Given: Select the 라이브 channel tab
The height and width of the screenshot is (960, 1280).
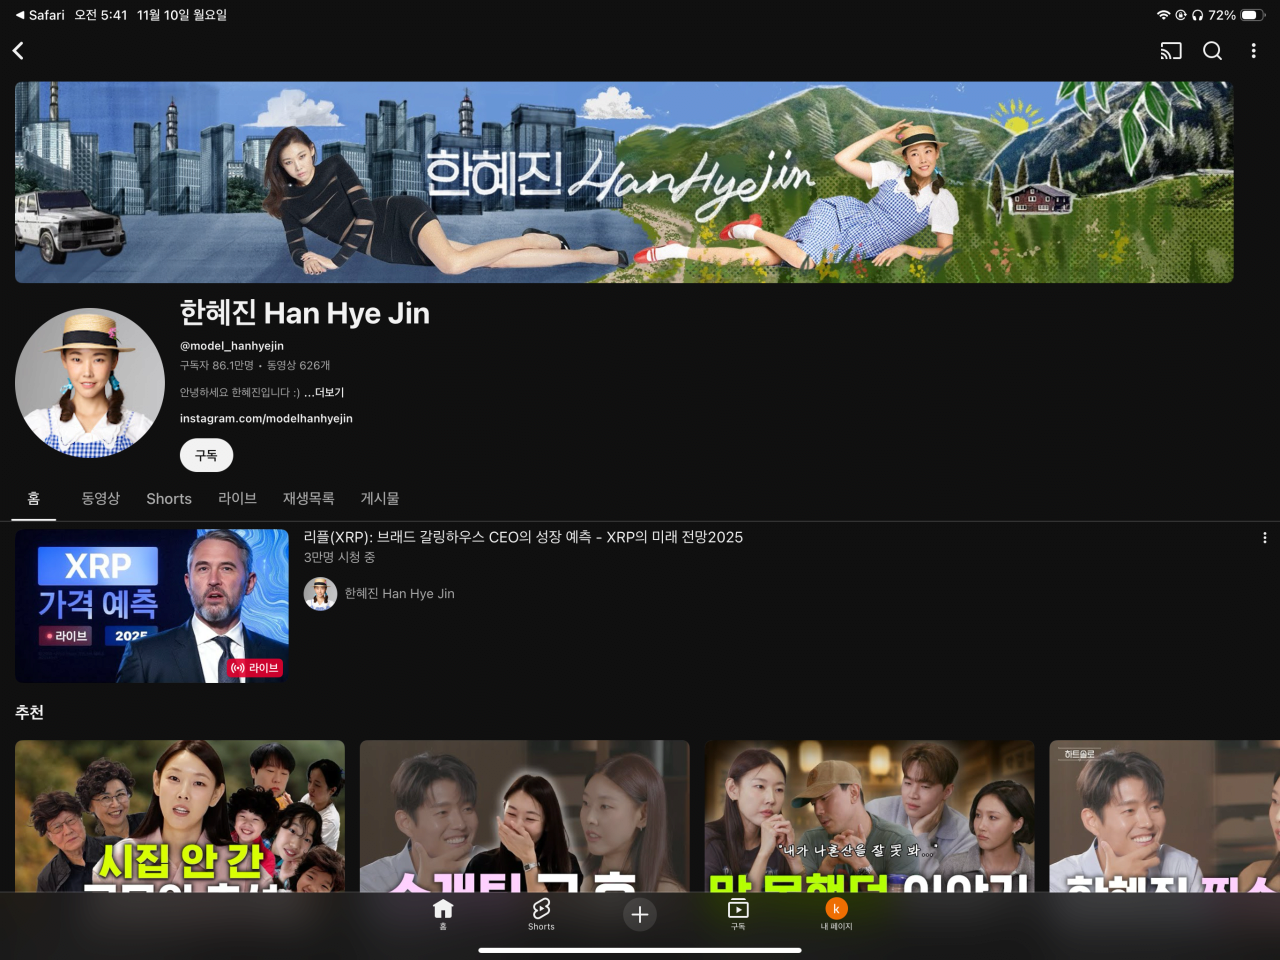Looking at the screenshot, I should 237,498.
